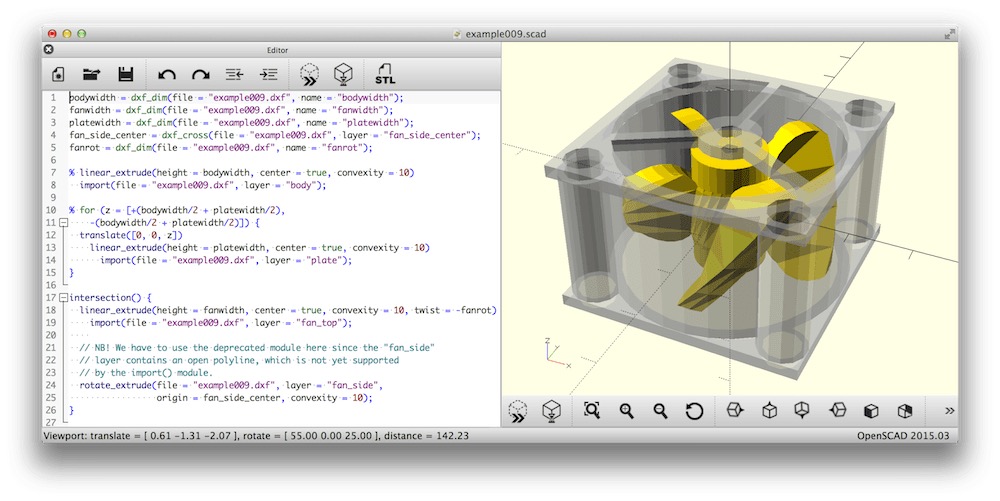Preview the model from the editor toolbar
Viewport: 1000px width, 501px height.
pos(309,75)
